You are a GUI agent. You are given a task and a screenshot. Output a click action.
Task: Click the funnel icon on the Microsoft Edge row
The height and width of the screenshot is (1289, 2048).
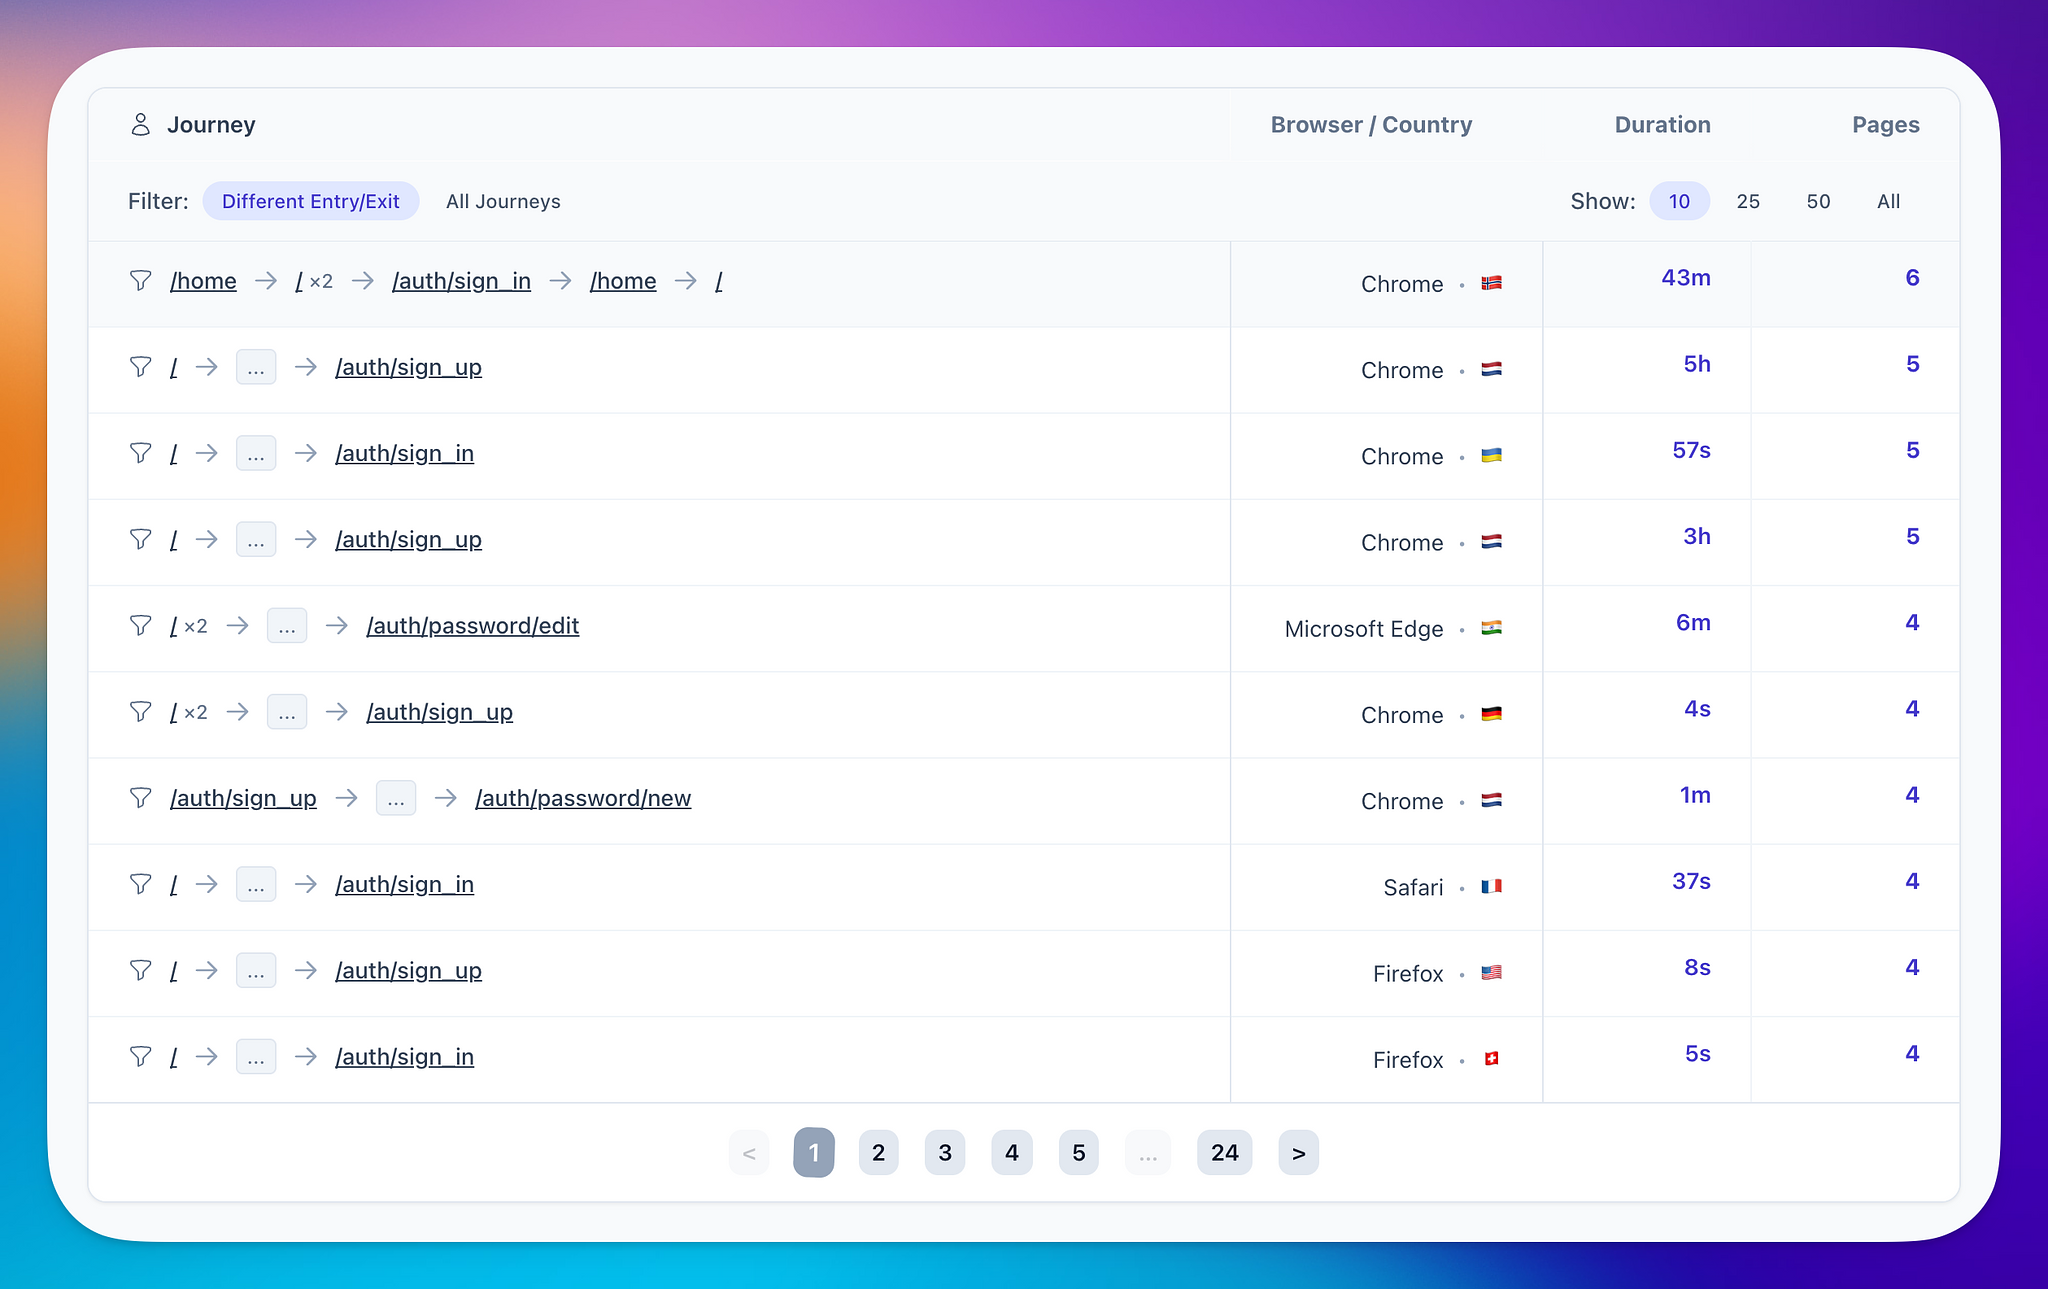pyautogui.click(x=140, y=625)
